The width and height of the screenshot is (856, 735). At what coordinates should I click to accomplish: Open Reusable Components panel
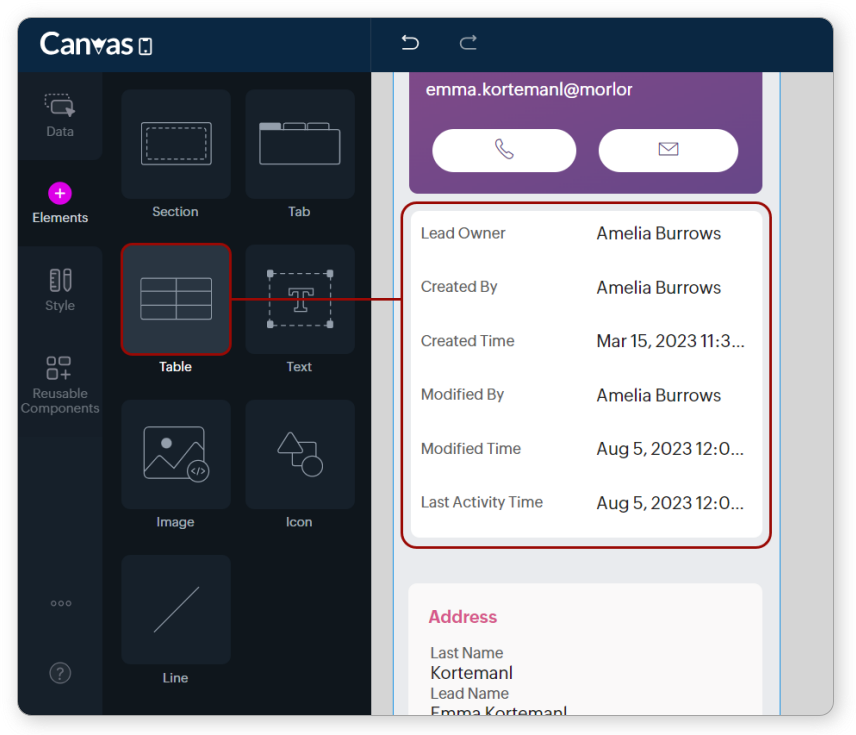click(60, 384)
